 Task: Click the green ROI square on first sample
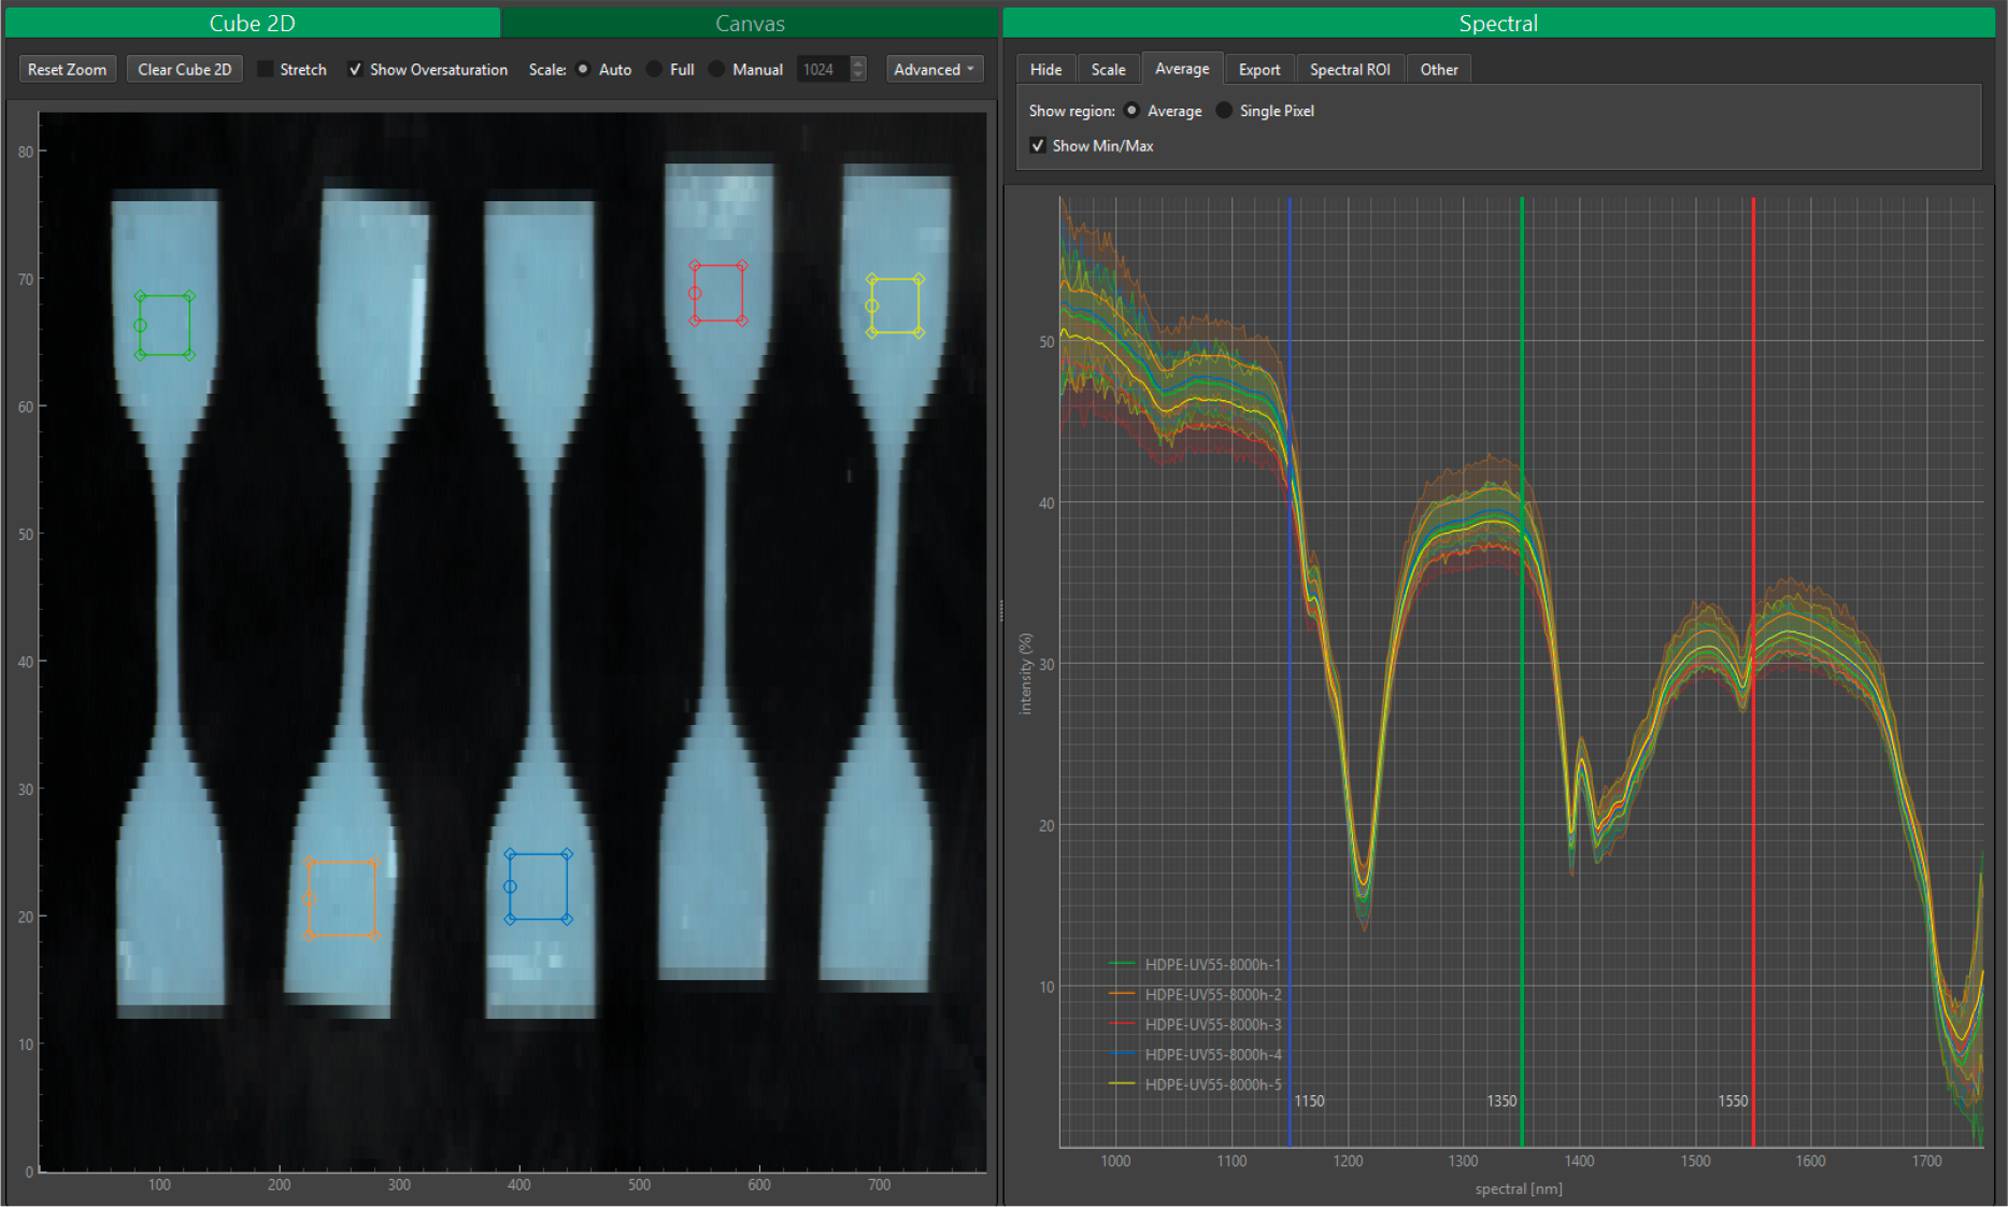[165, 325]
